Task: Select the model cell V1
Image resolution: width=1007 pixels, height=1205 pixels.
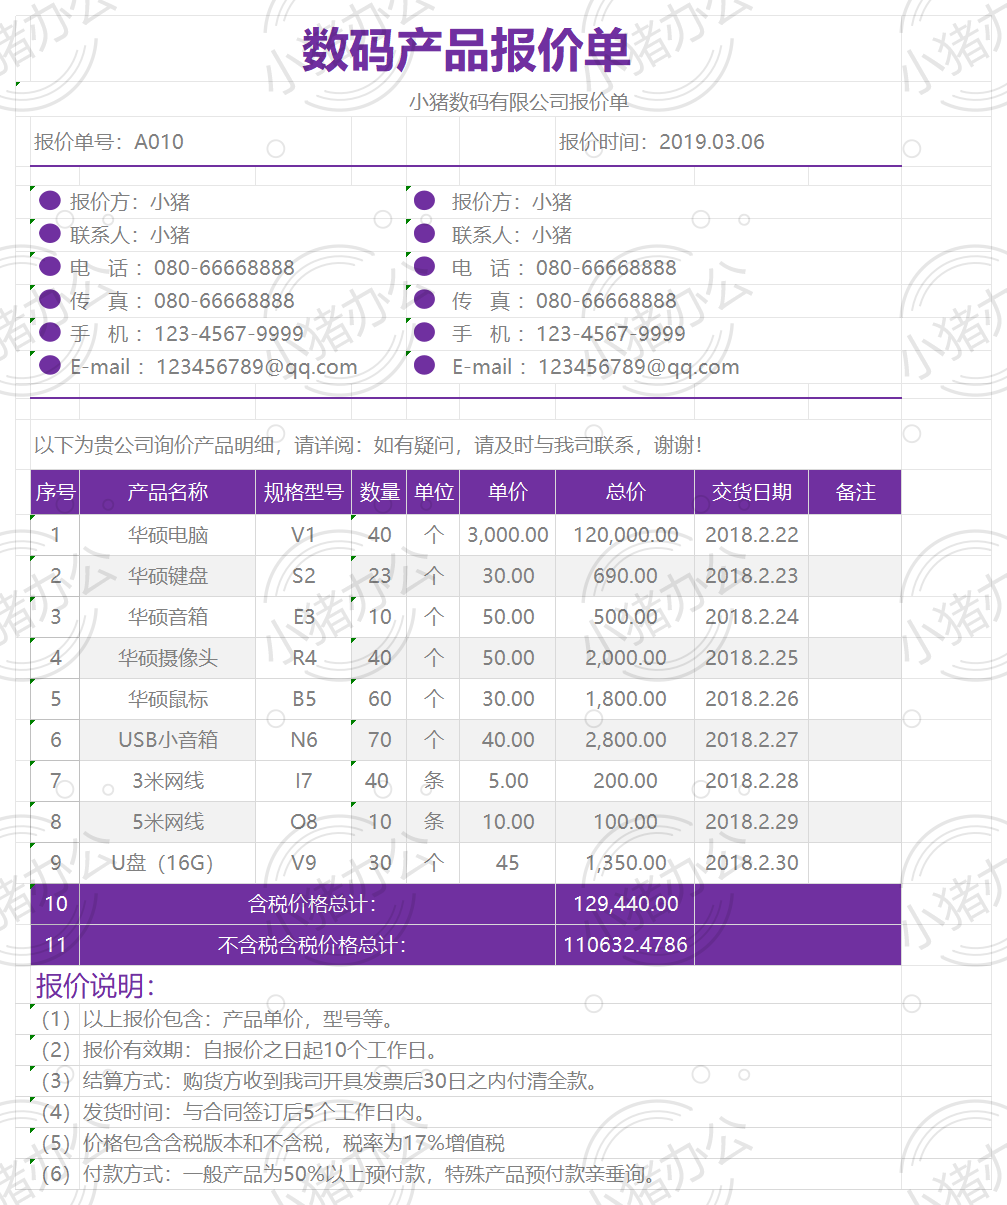Action: [x=304, y=535]
